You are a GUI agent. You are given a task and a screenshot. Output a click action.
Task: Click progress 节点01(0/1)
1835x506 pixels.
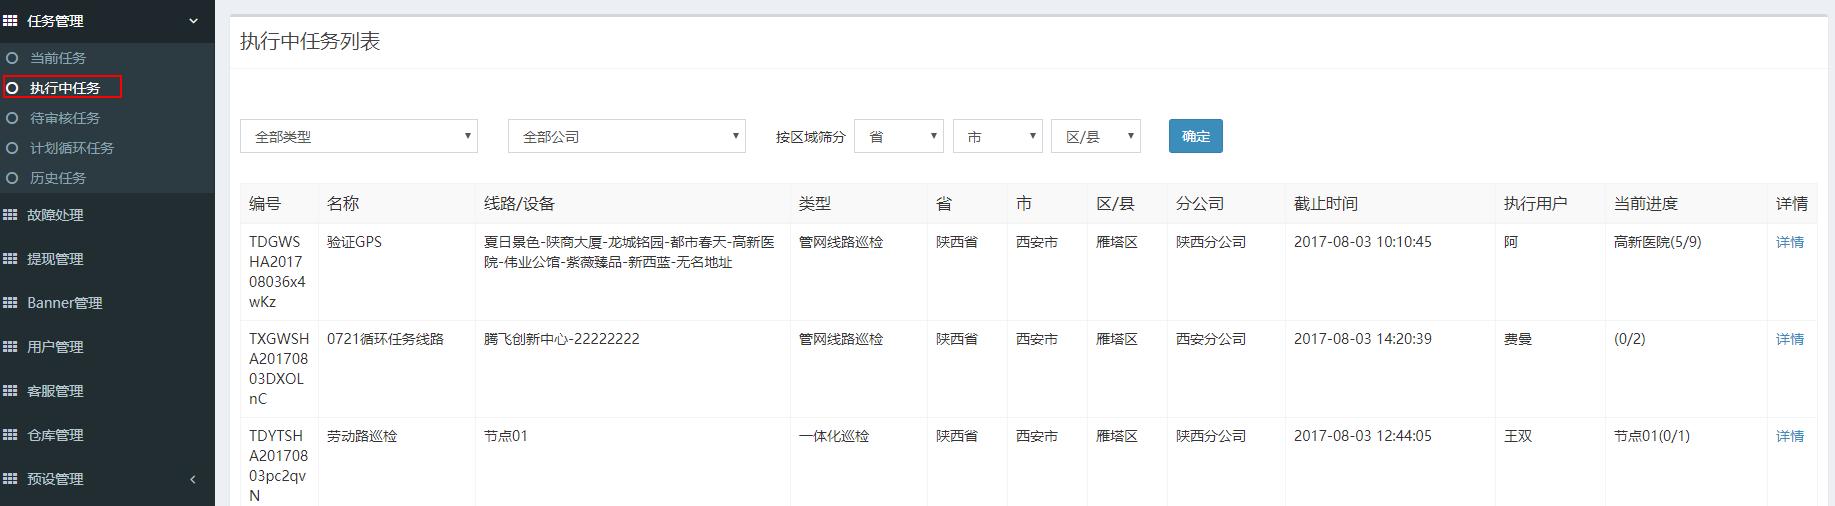click(1652, 436)
